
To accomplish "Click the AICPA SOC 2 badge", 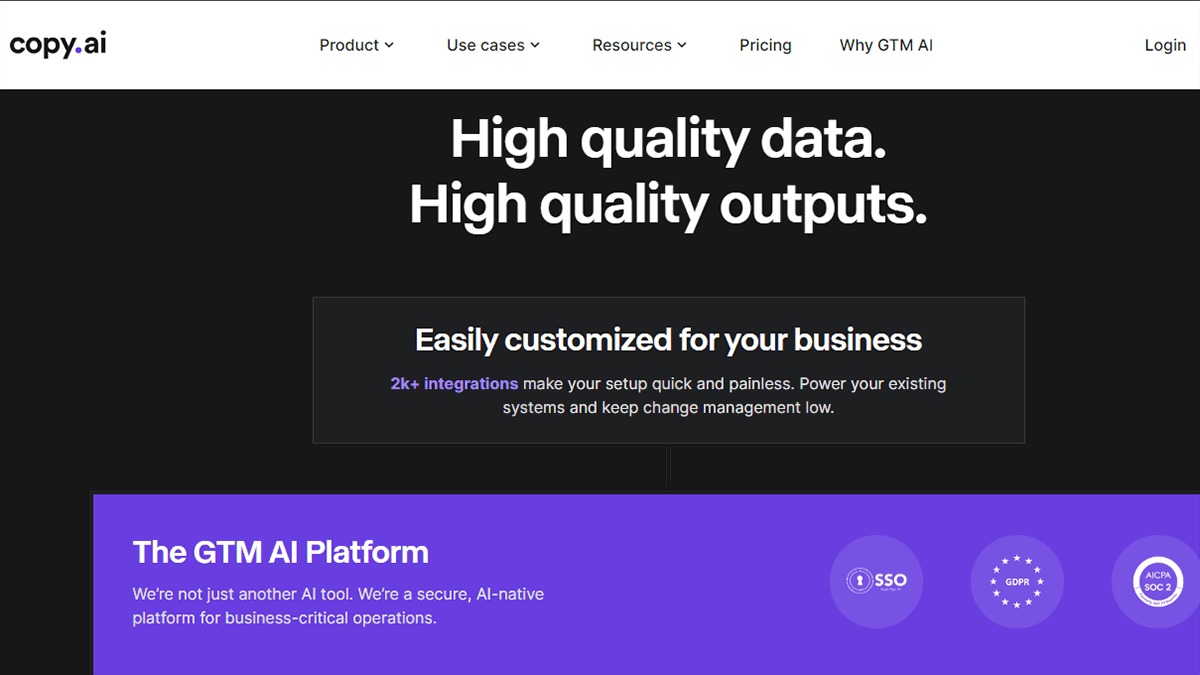I will (x=1155, y=581).
